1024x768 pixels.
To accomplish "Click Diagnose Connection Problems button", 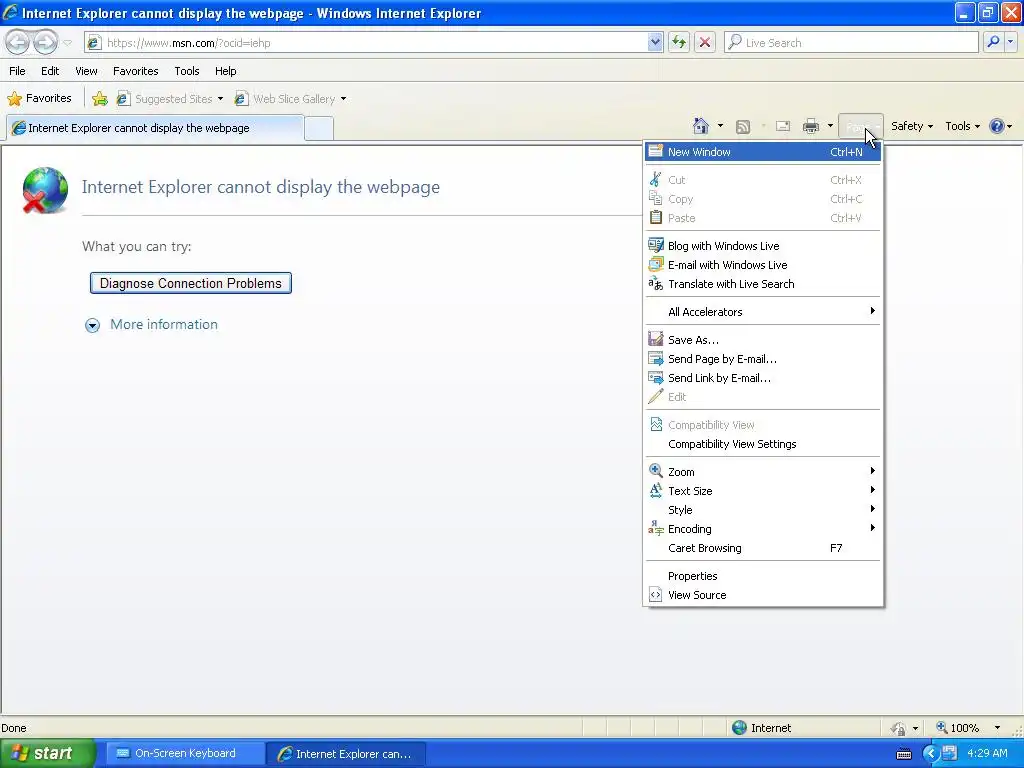I will (191, 283).
